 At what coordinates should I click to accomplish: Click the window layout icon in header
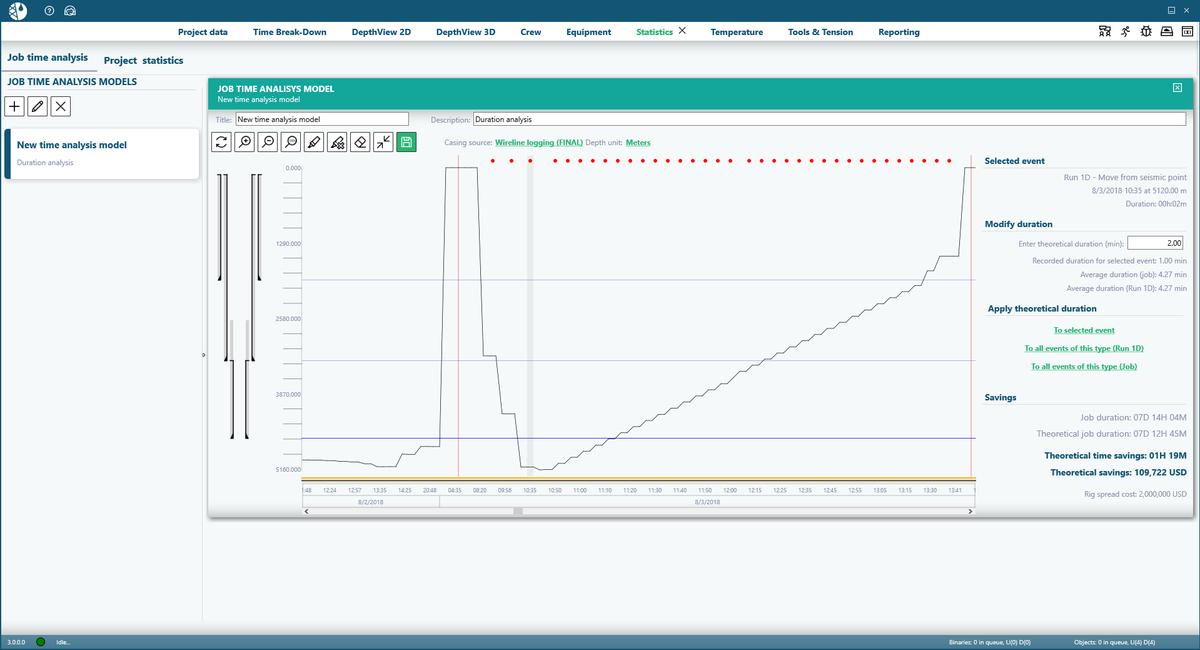click(1186, 32)
